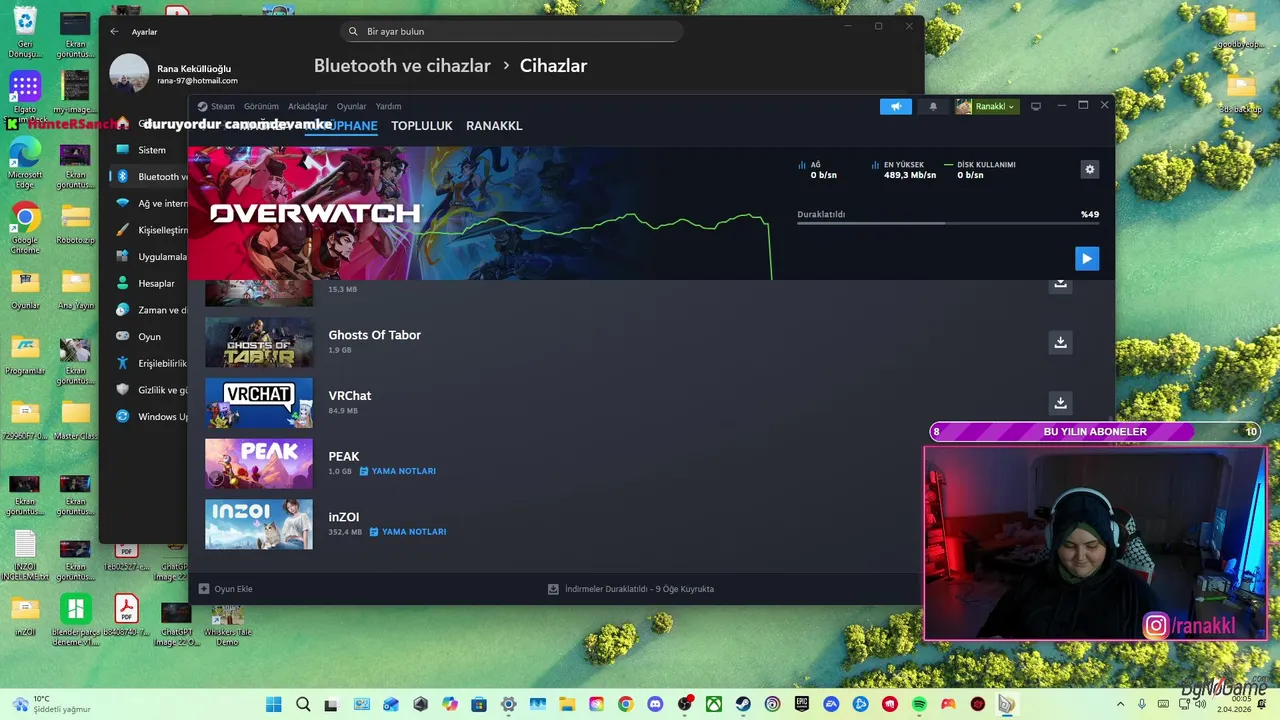Open Steam from the taskbar
This screenshot has height=720, width=1280.
coord(743,704)
